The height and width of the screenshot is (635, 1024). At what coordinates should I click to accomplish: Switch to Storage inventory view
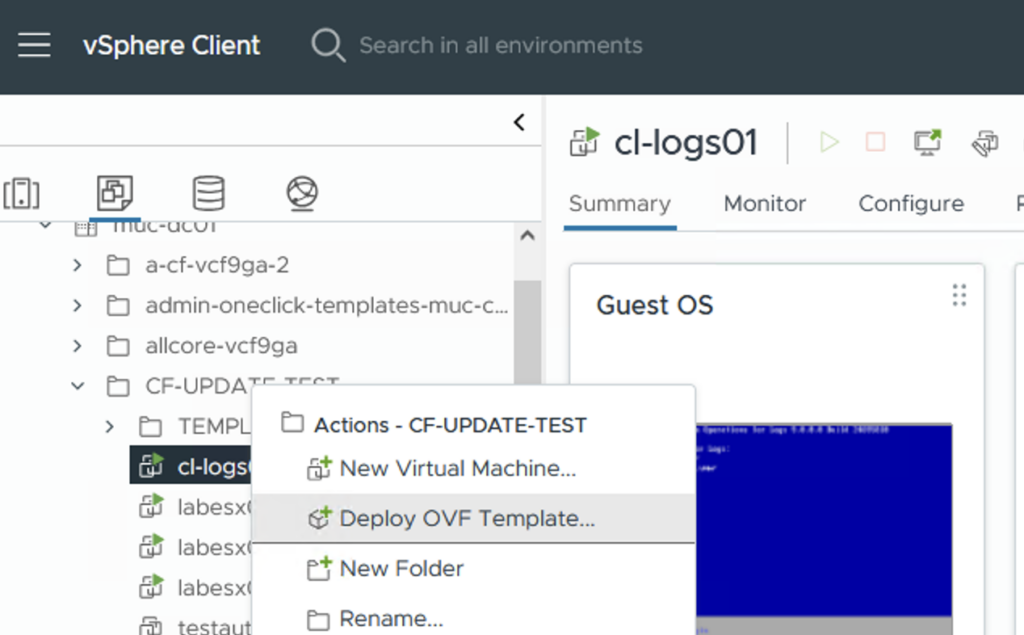(208, 193)
